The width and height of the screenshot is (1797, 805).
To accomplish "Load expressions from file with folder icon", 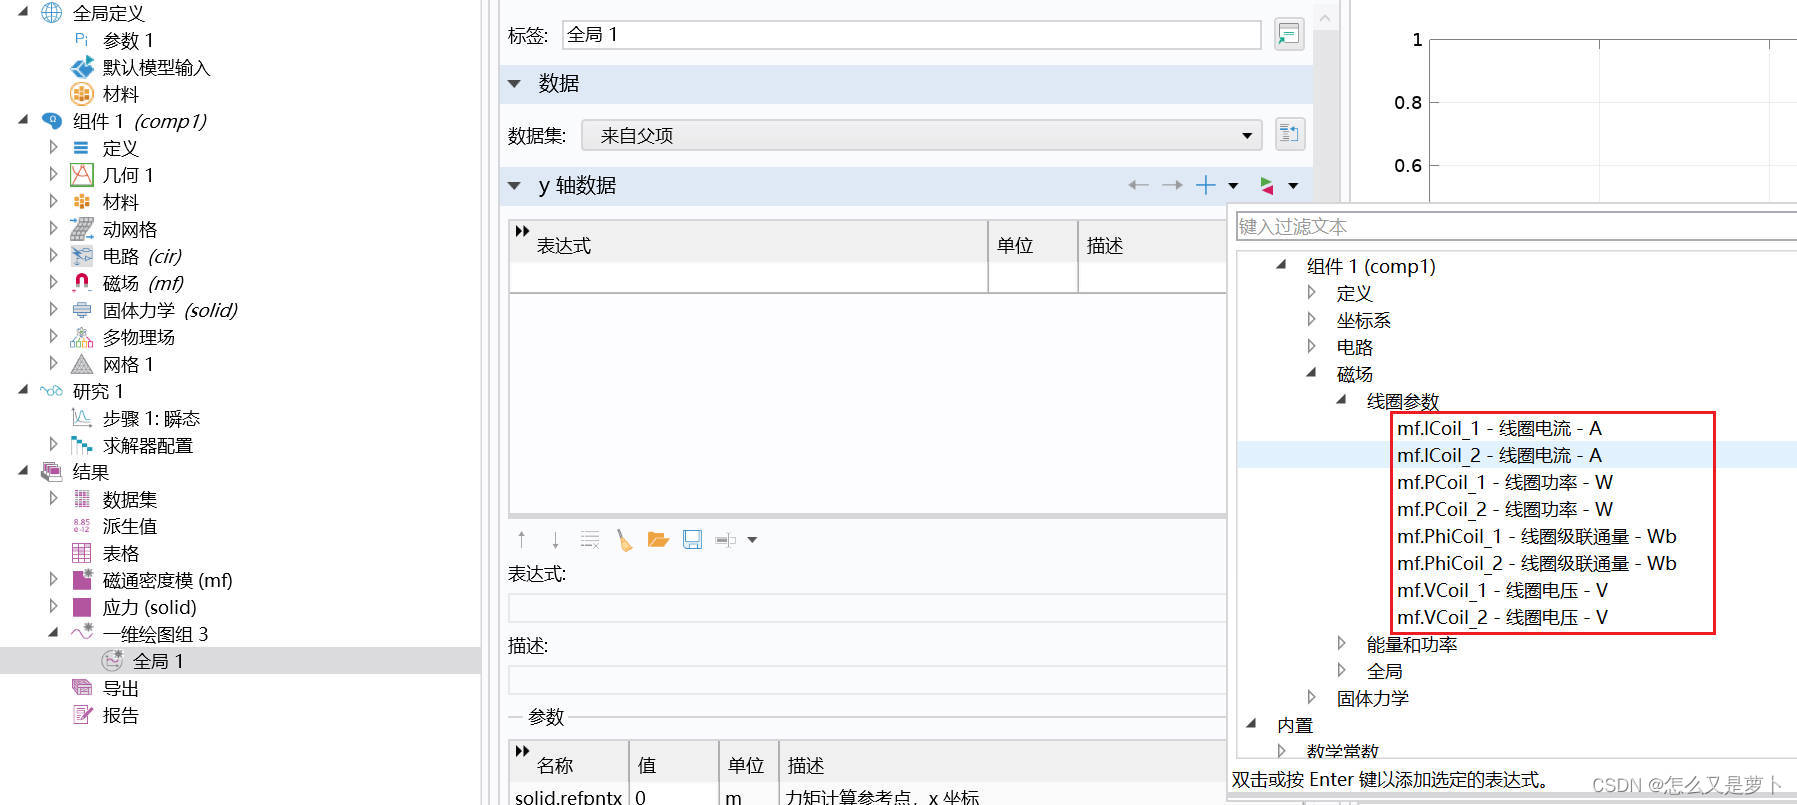I will coord(658,540).
